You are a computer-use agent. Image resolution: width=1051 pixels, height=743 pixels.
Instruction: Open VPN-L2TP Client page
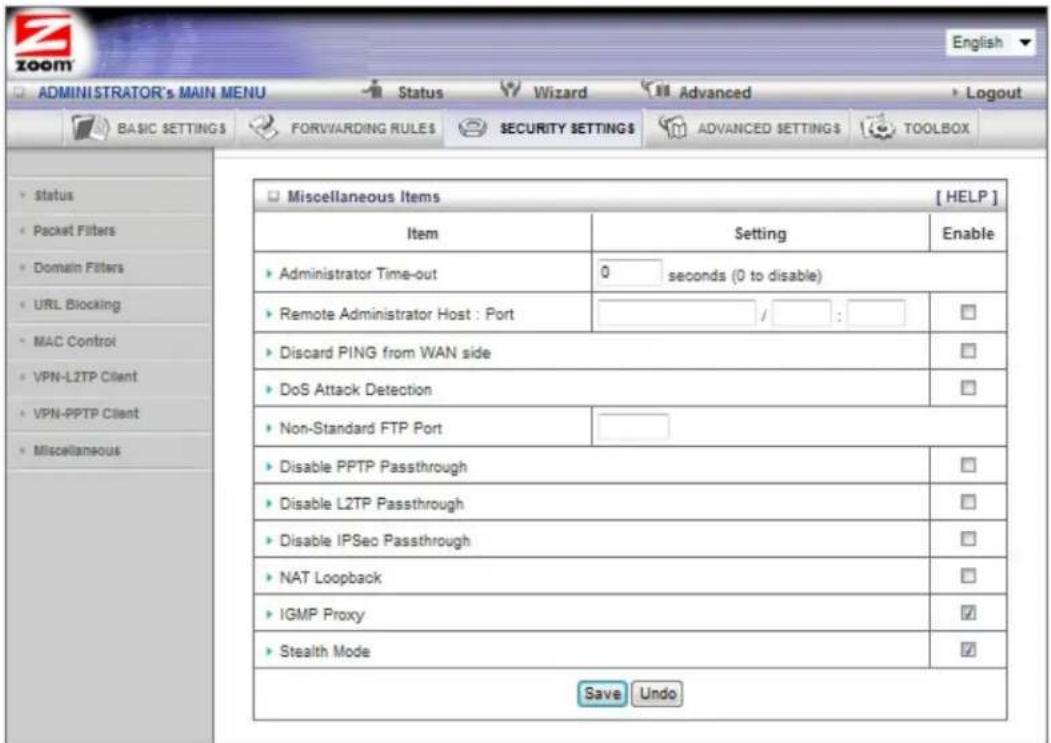(x=85, y=377)
